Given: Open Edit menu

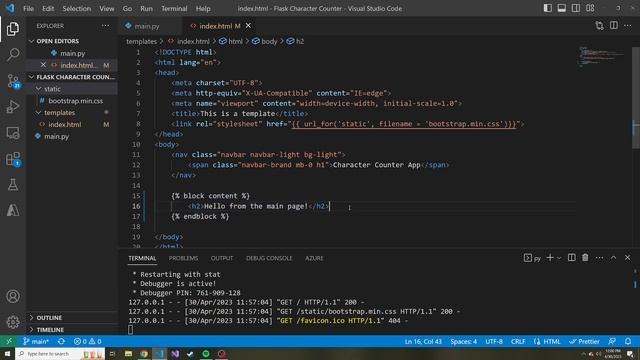Looking at the screenshot, I should pyautogui.click(x=48, y=8).
